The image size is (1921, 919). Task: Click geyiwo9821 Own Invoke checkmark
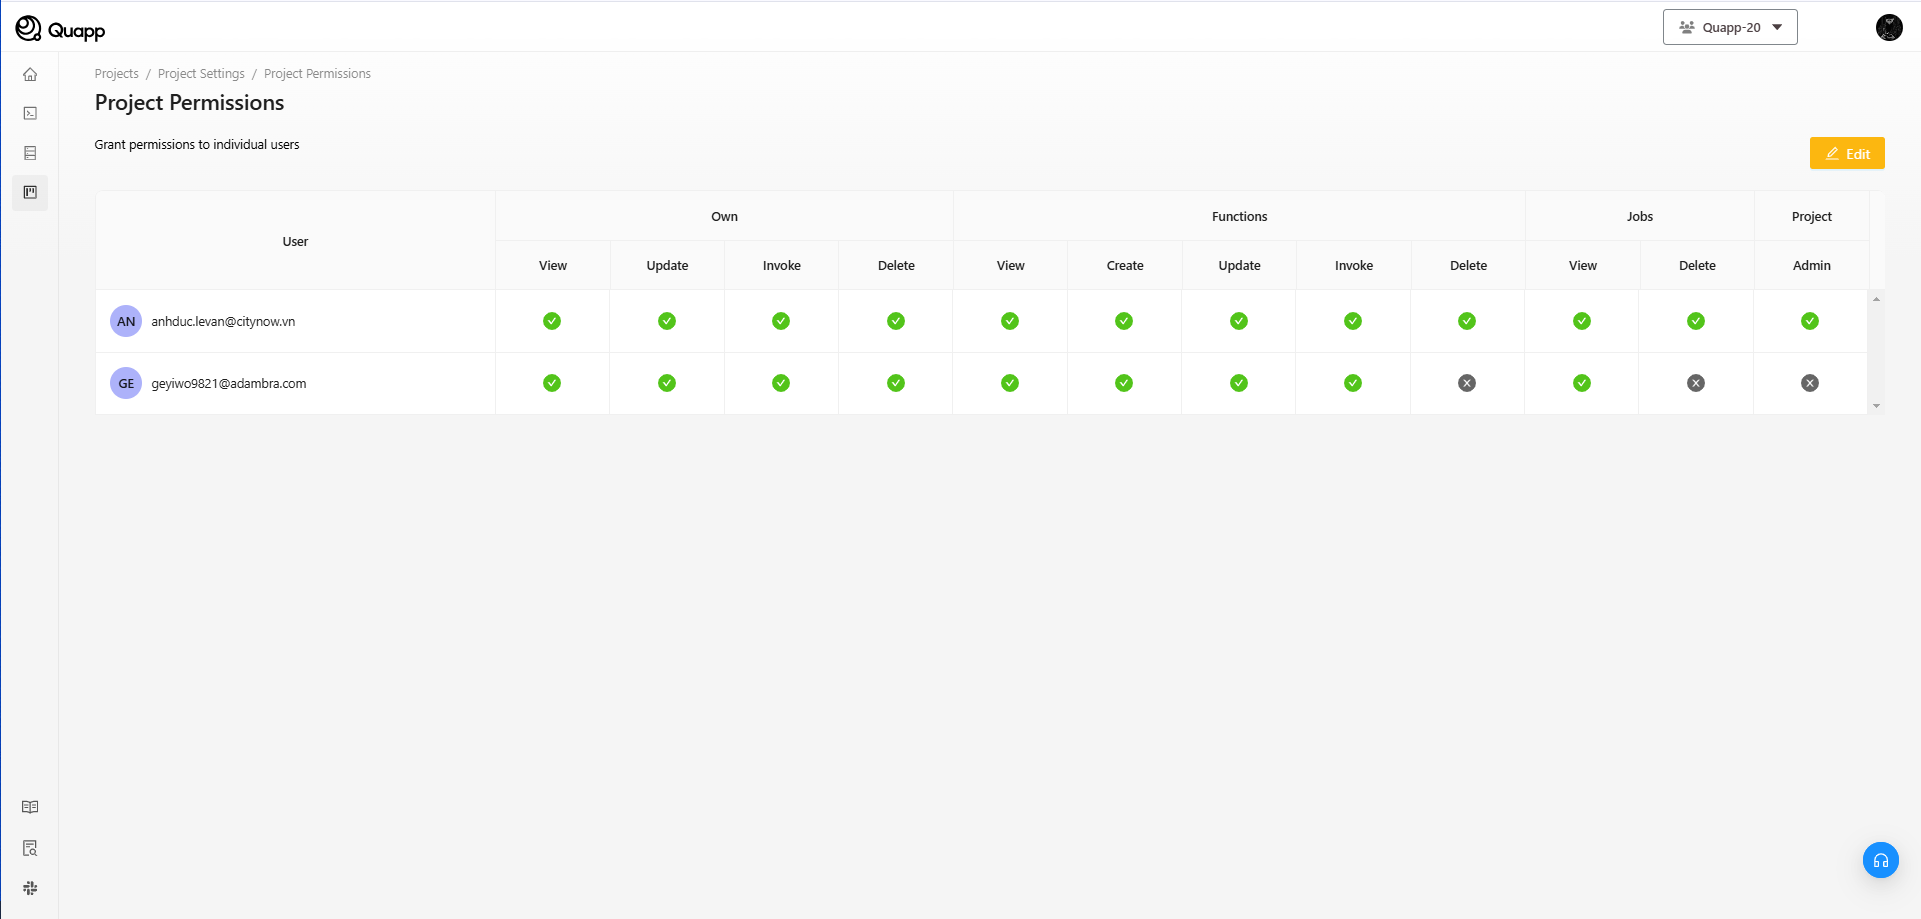tap(781, 383)
